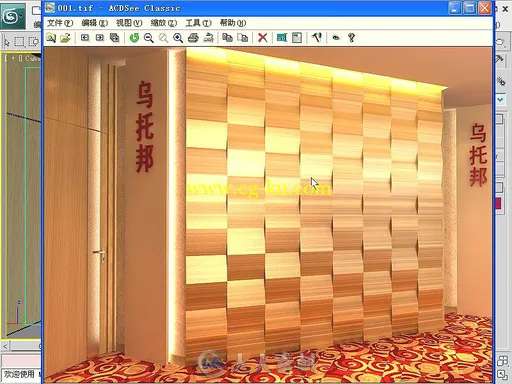Click the slideshow images icon
The width and height of the screenshot is (512, 384).
[x=114, y=38]
